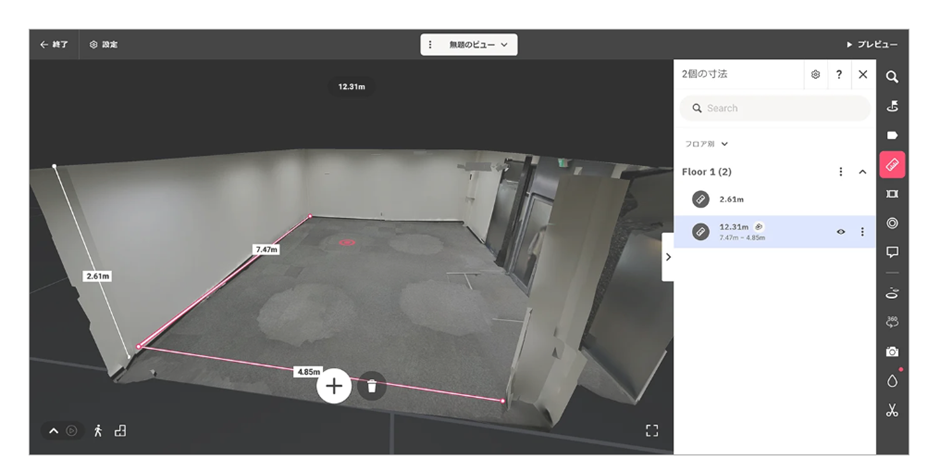Add a new measurement point with plus button

point(334,385)
